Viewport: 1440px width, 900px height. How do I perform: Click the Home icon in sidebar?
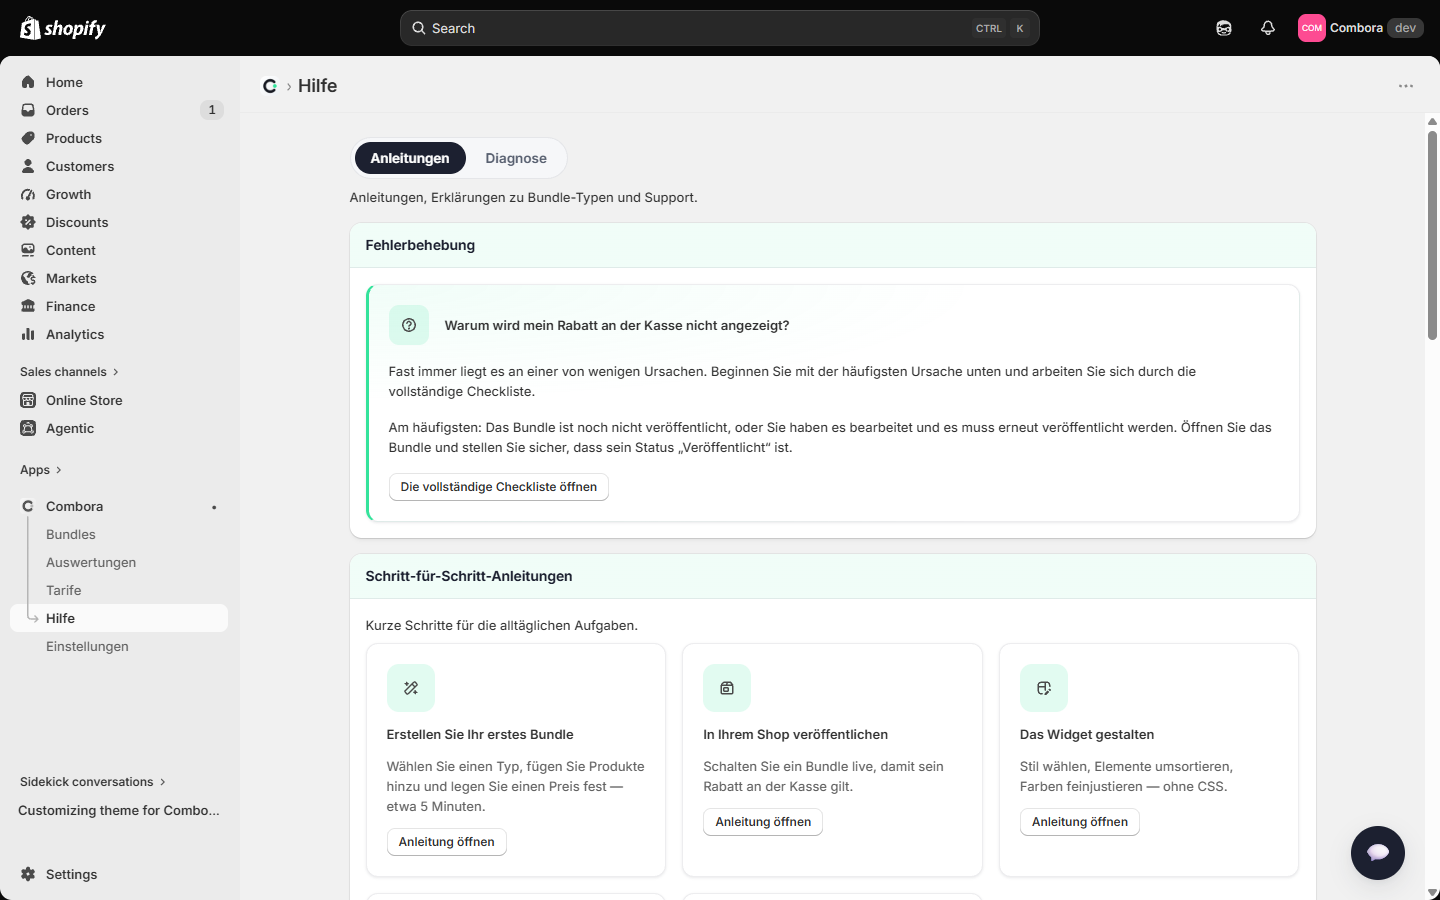point(28,82)
